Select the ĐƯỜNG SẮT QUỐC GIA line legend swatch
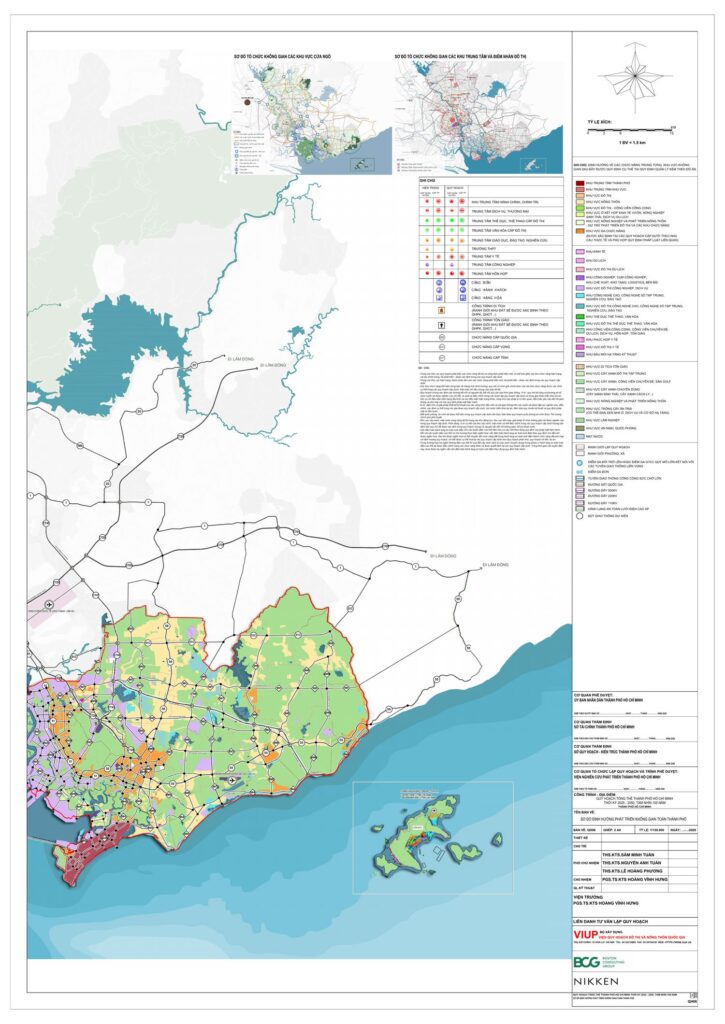The width and height of the screenshot is (725, 1024). coord(580,485)
